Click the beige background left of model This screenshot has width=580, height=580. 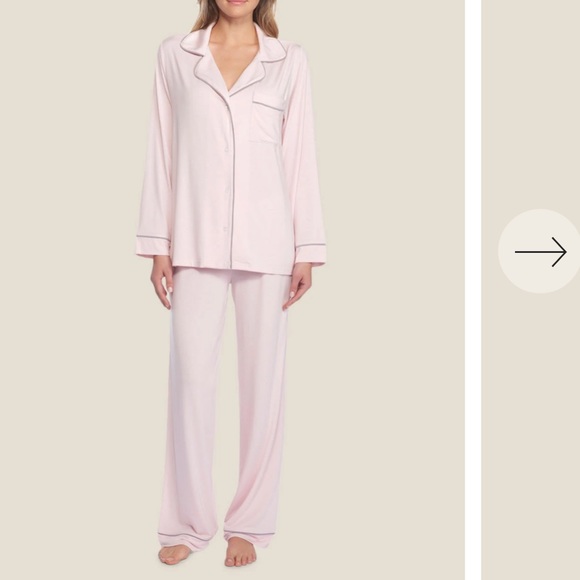[70, 290]
